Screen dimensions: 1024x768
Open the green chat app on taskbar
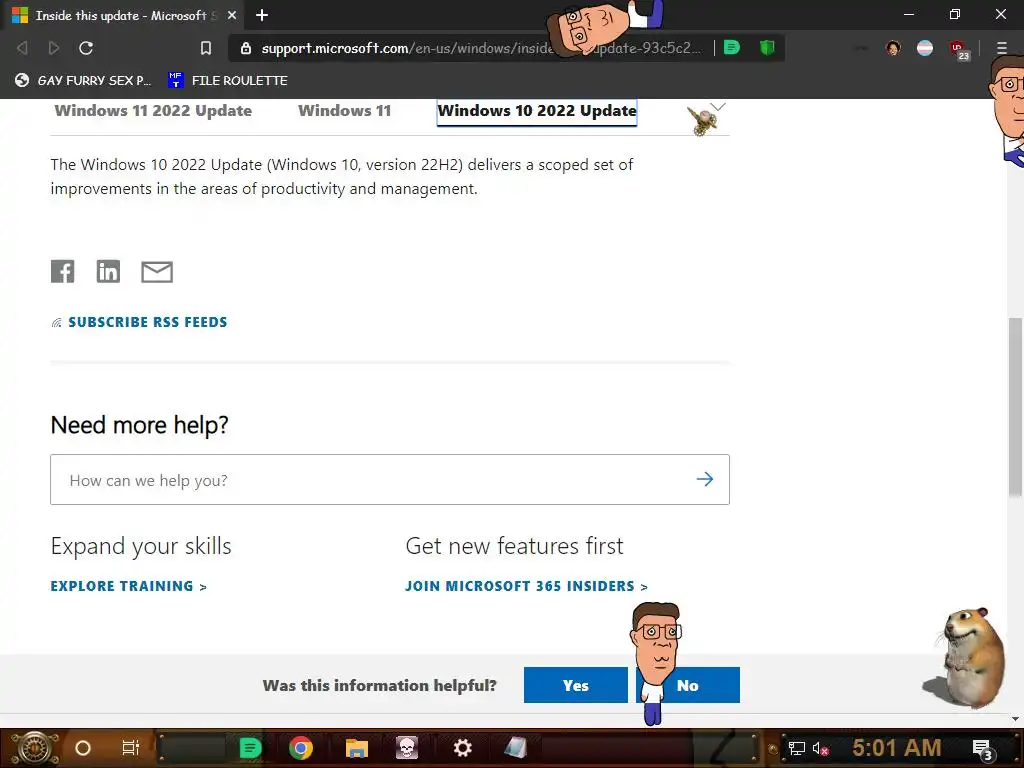coord(250,748)
